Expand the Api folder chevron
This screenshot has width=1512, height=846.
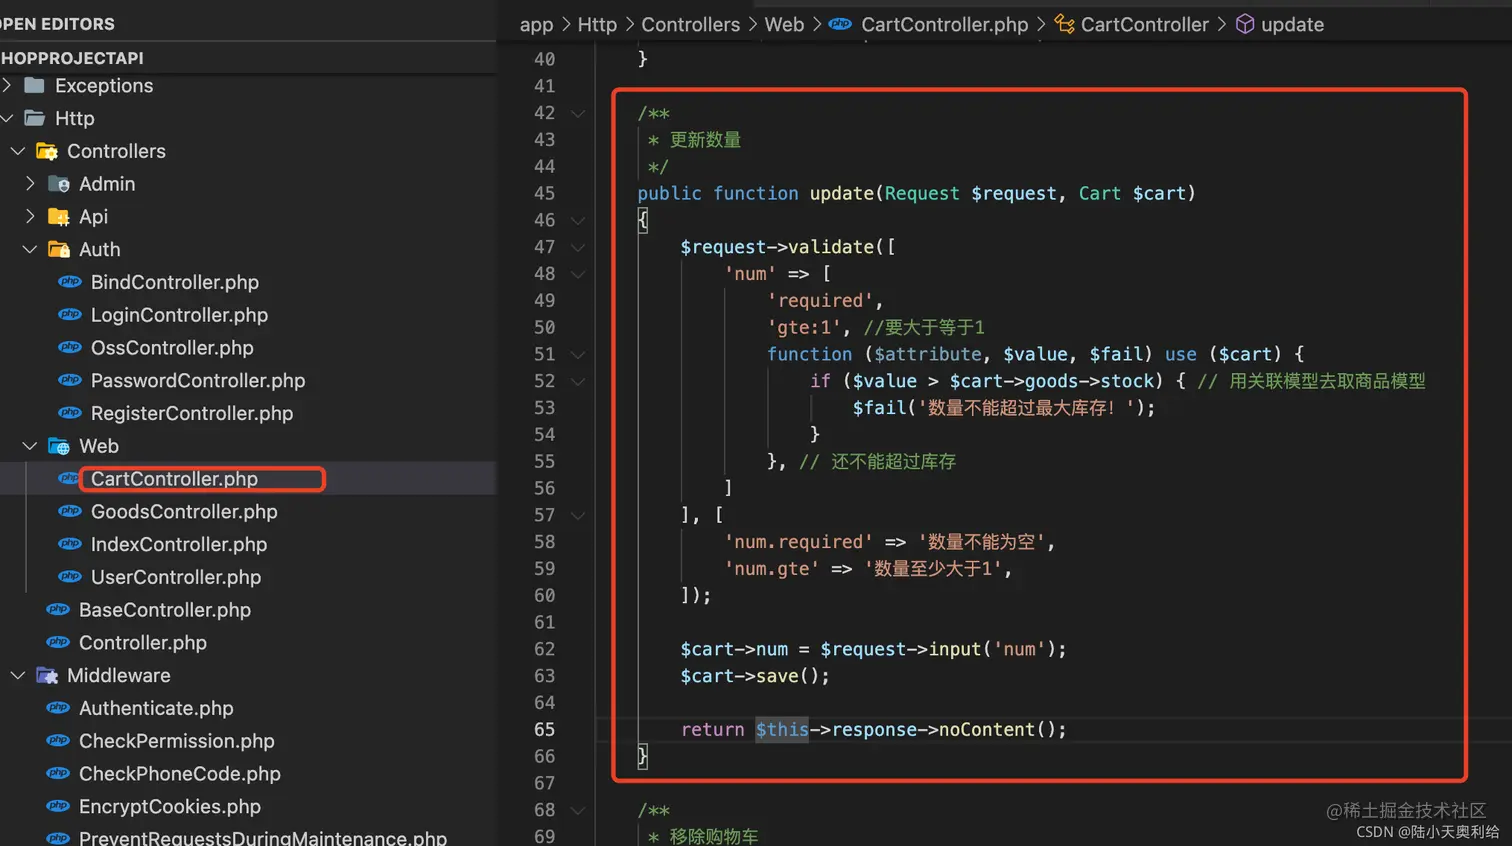tap(30, 216)
